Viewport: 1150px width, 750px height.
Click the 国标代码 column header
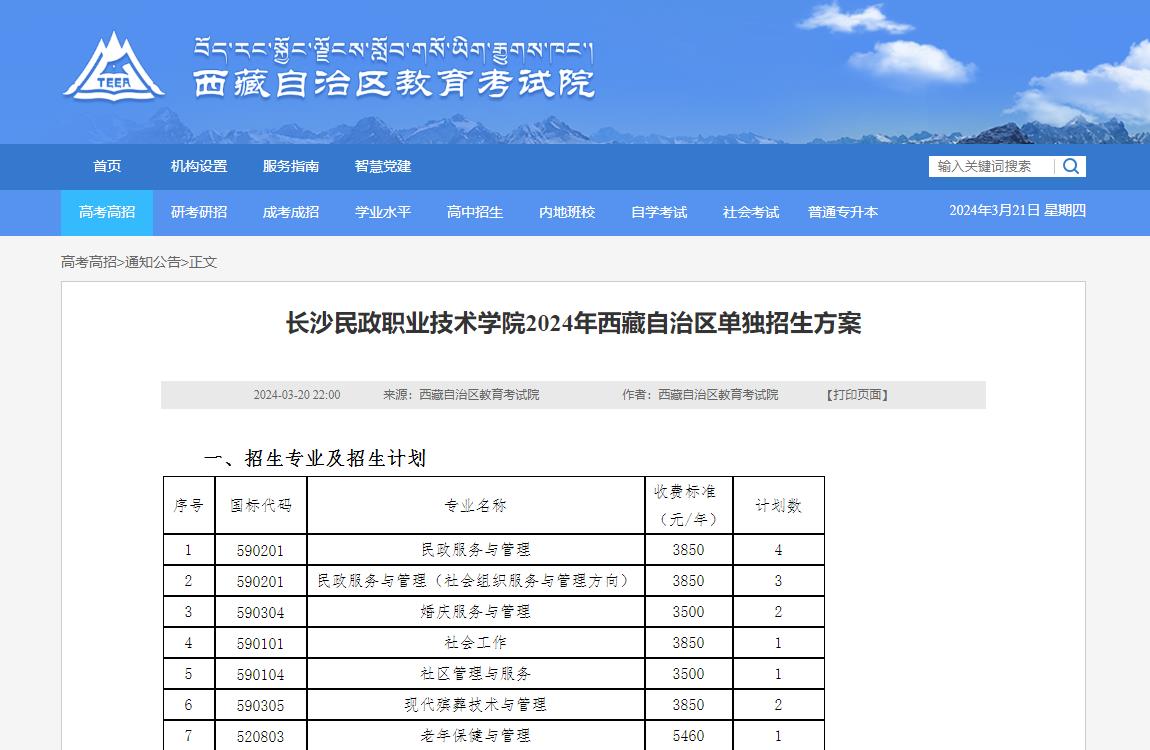[x=260, y=505]
